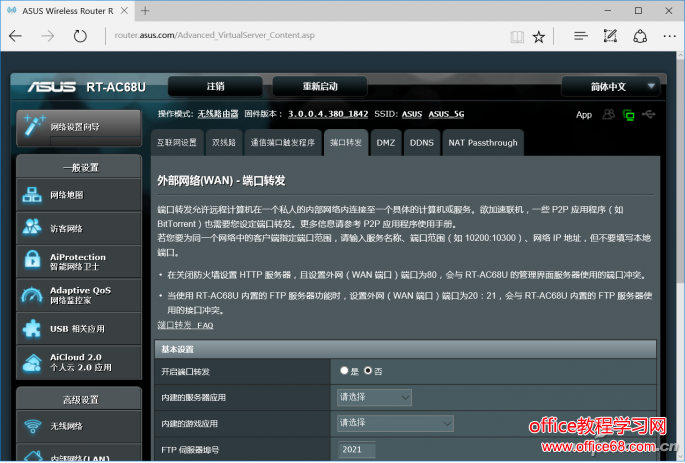
Task: Select 否 to disable port forwarding
Action: [368, 371]
